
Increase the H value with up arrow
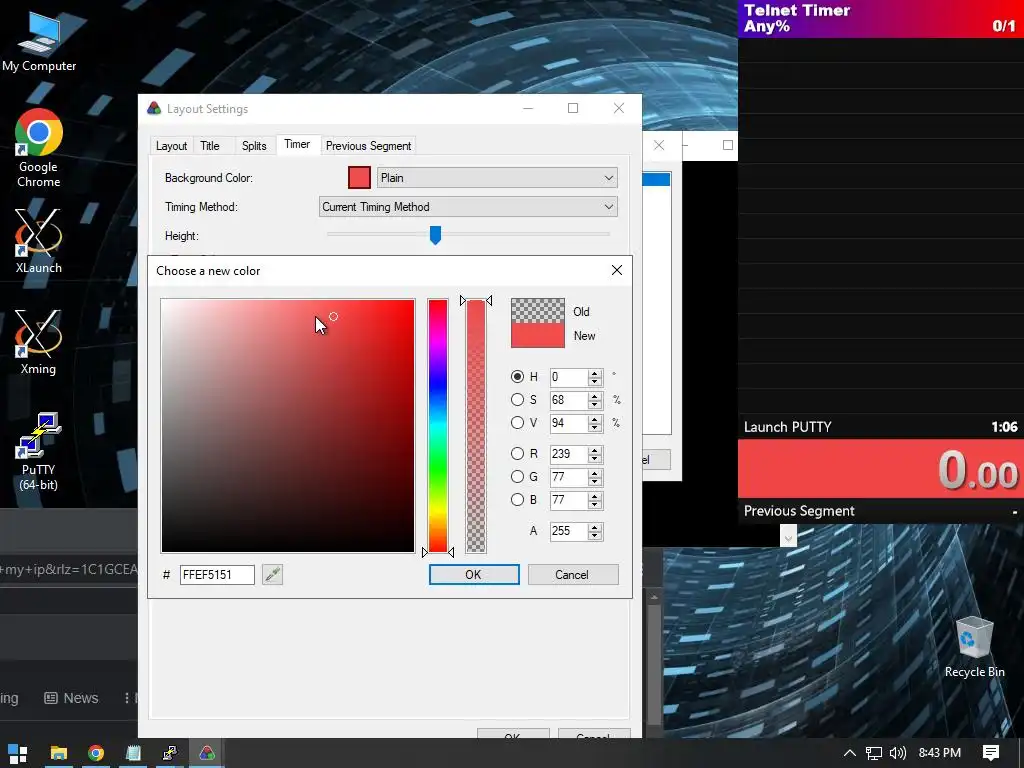pyautogui.click(x=594, y=373)
